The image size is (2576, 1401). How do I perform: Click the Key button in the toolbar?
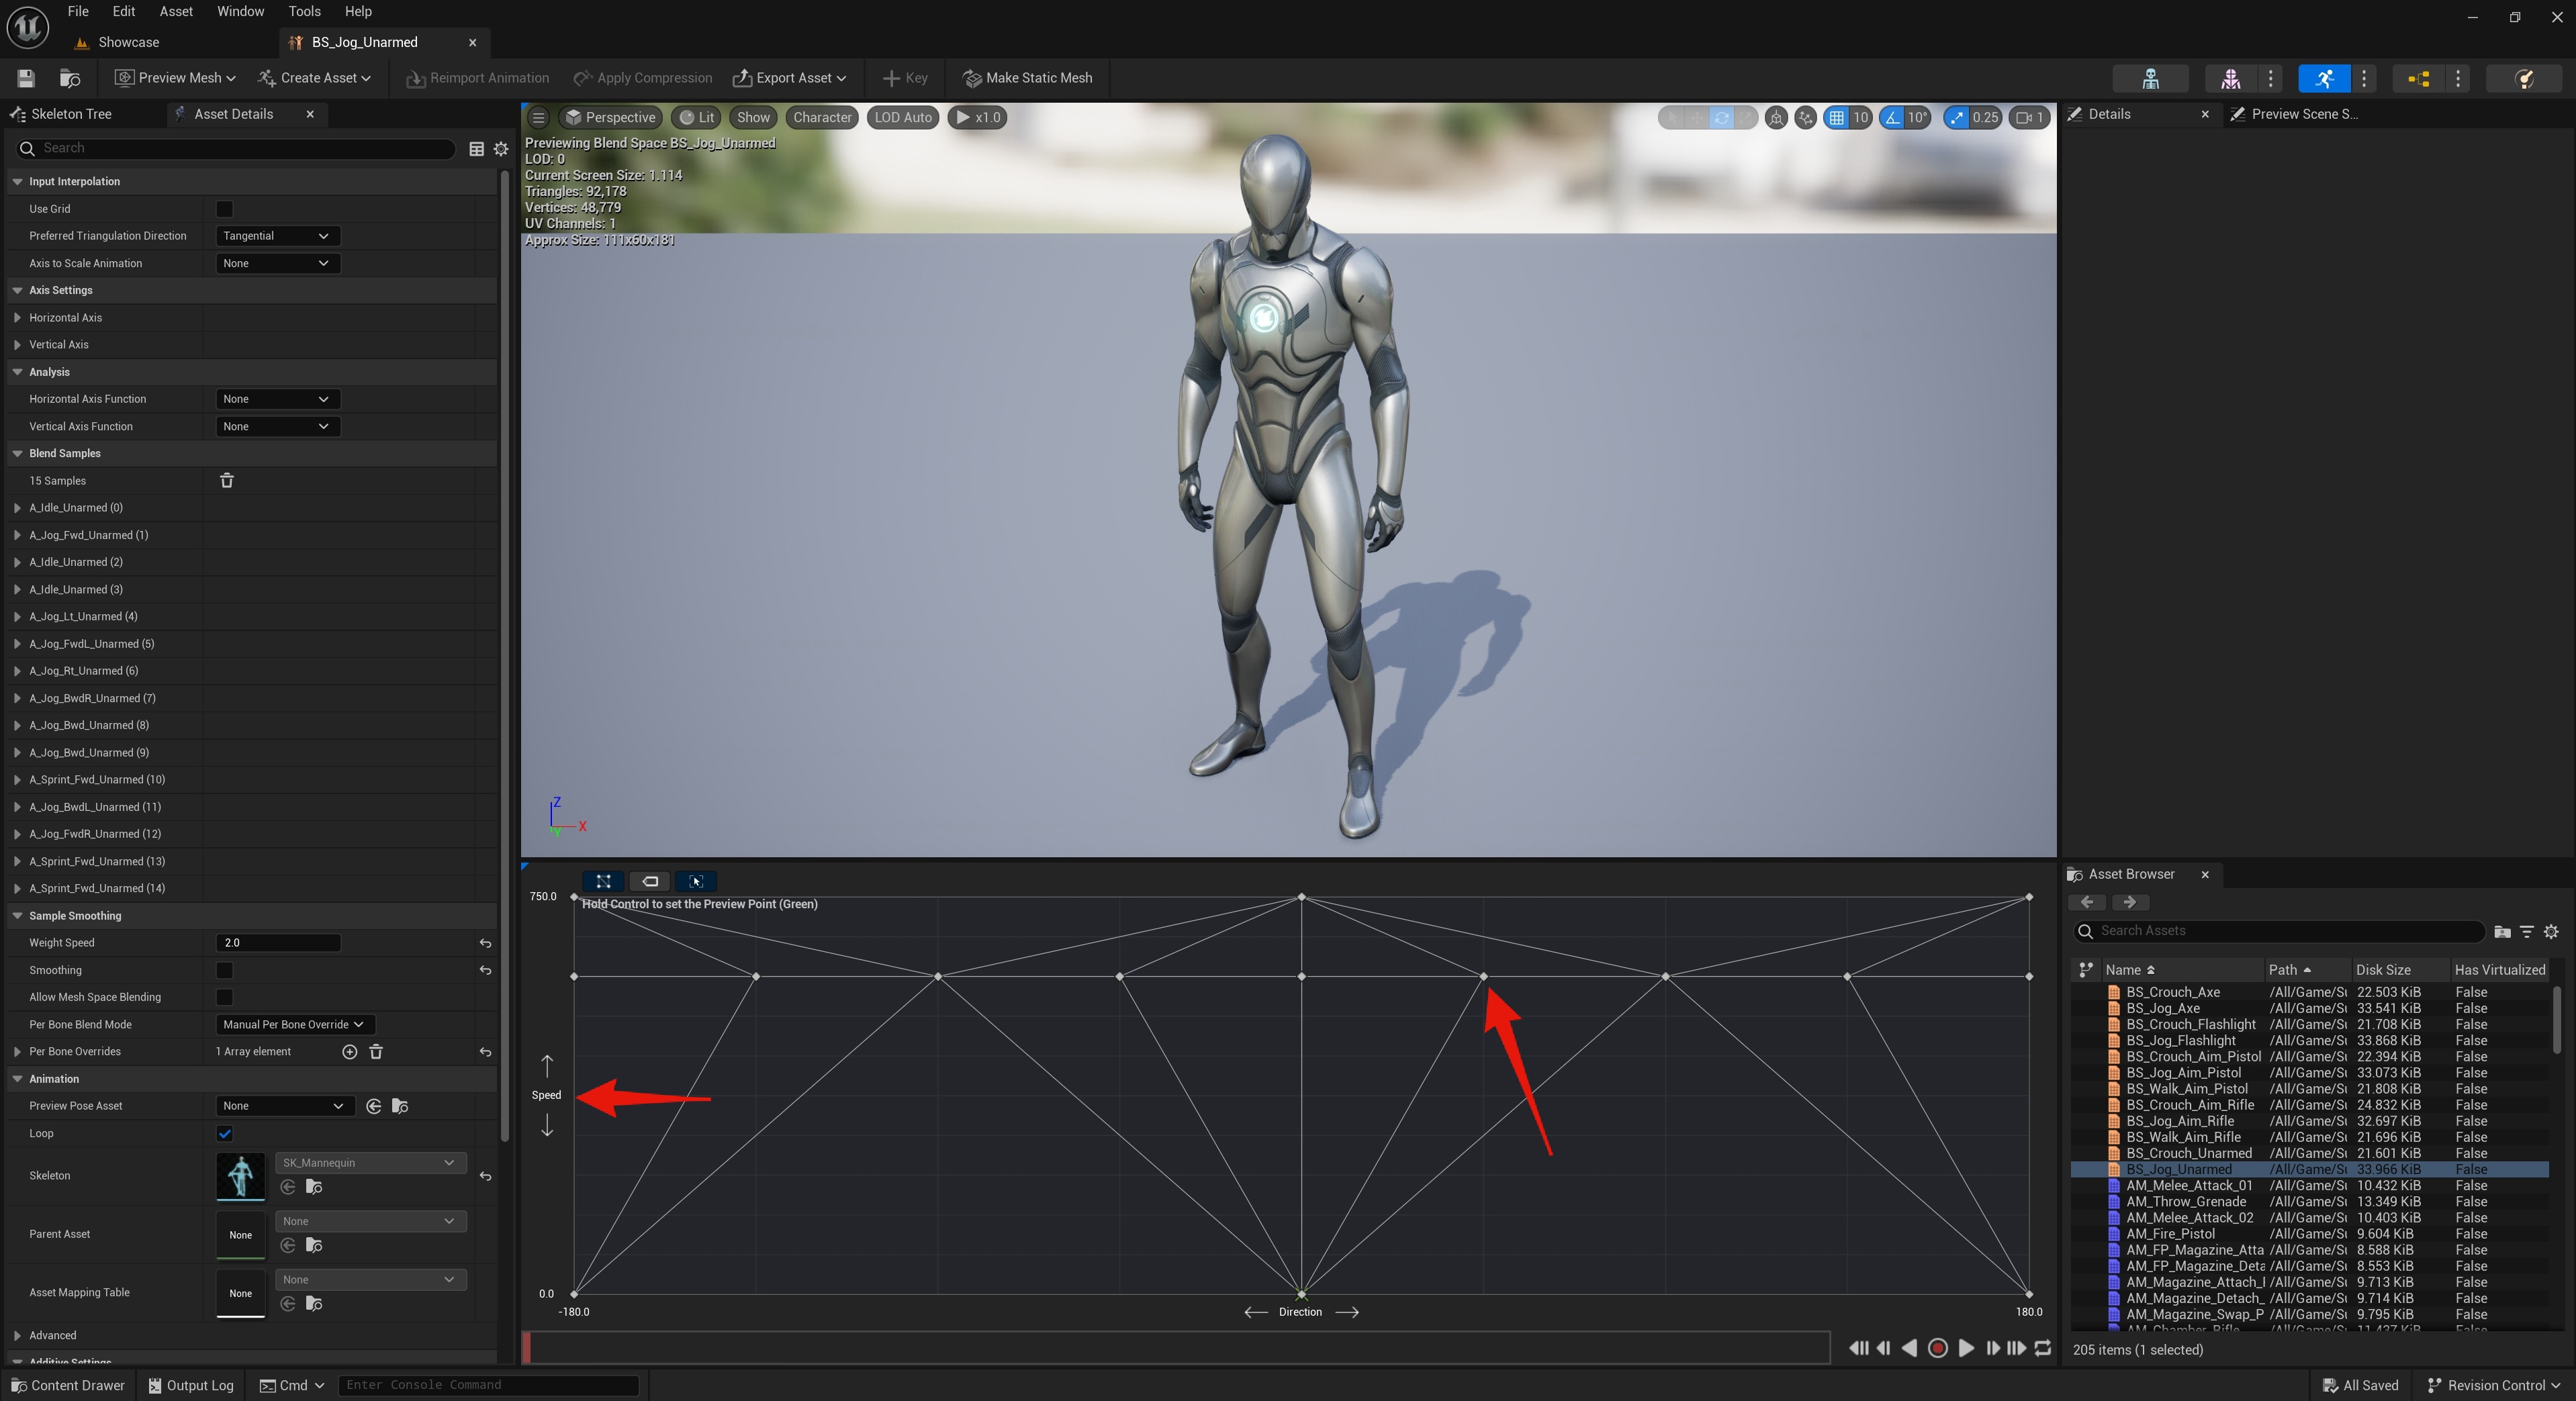(903, 77)
